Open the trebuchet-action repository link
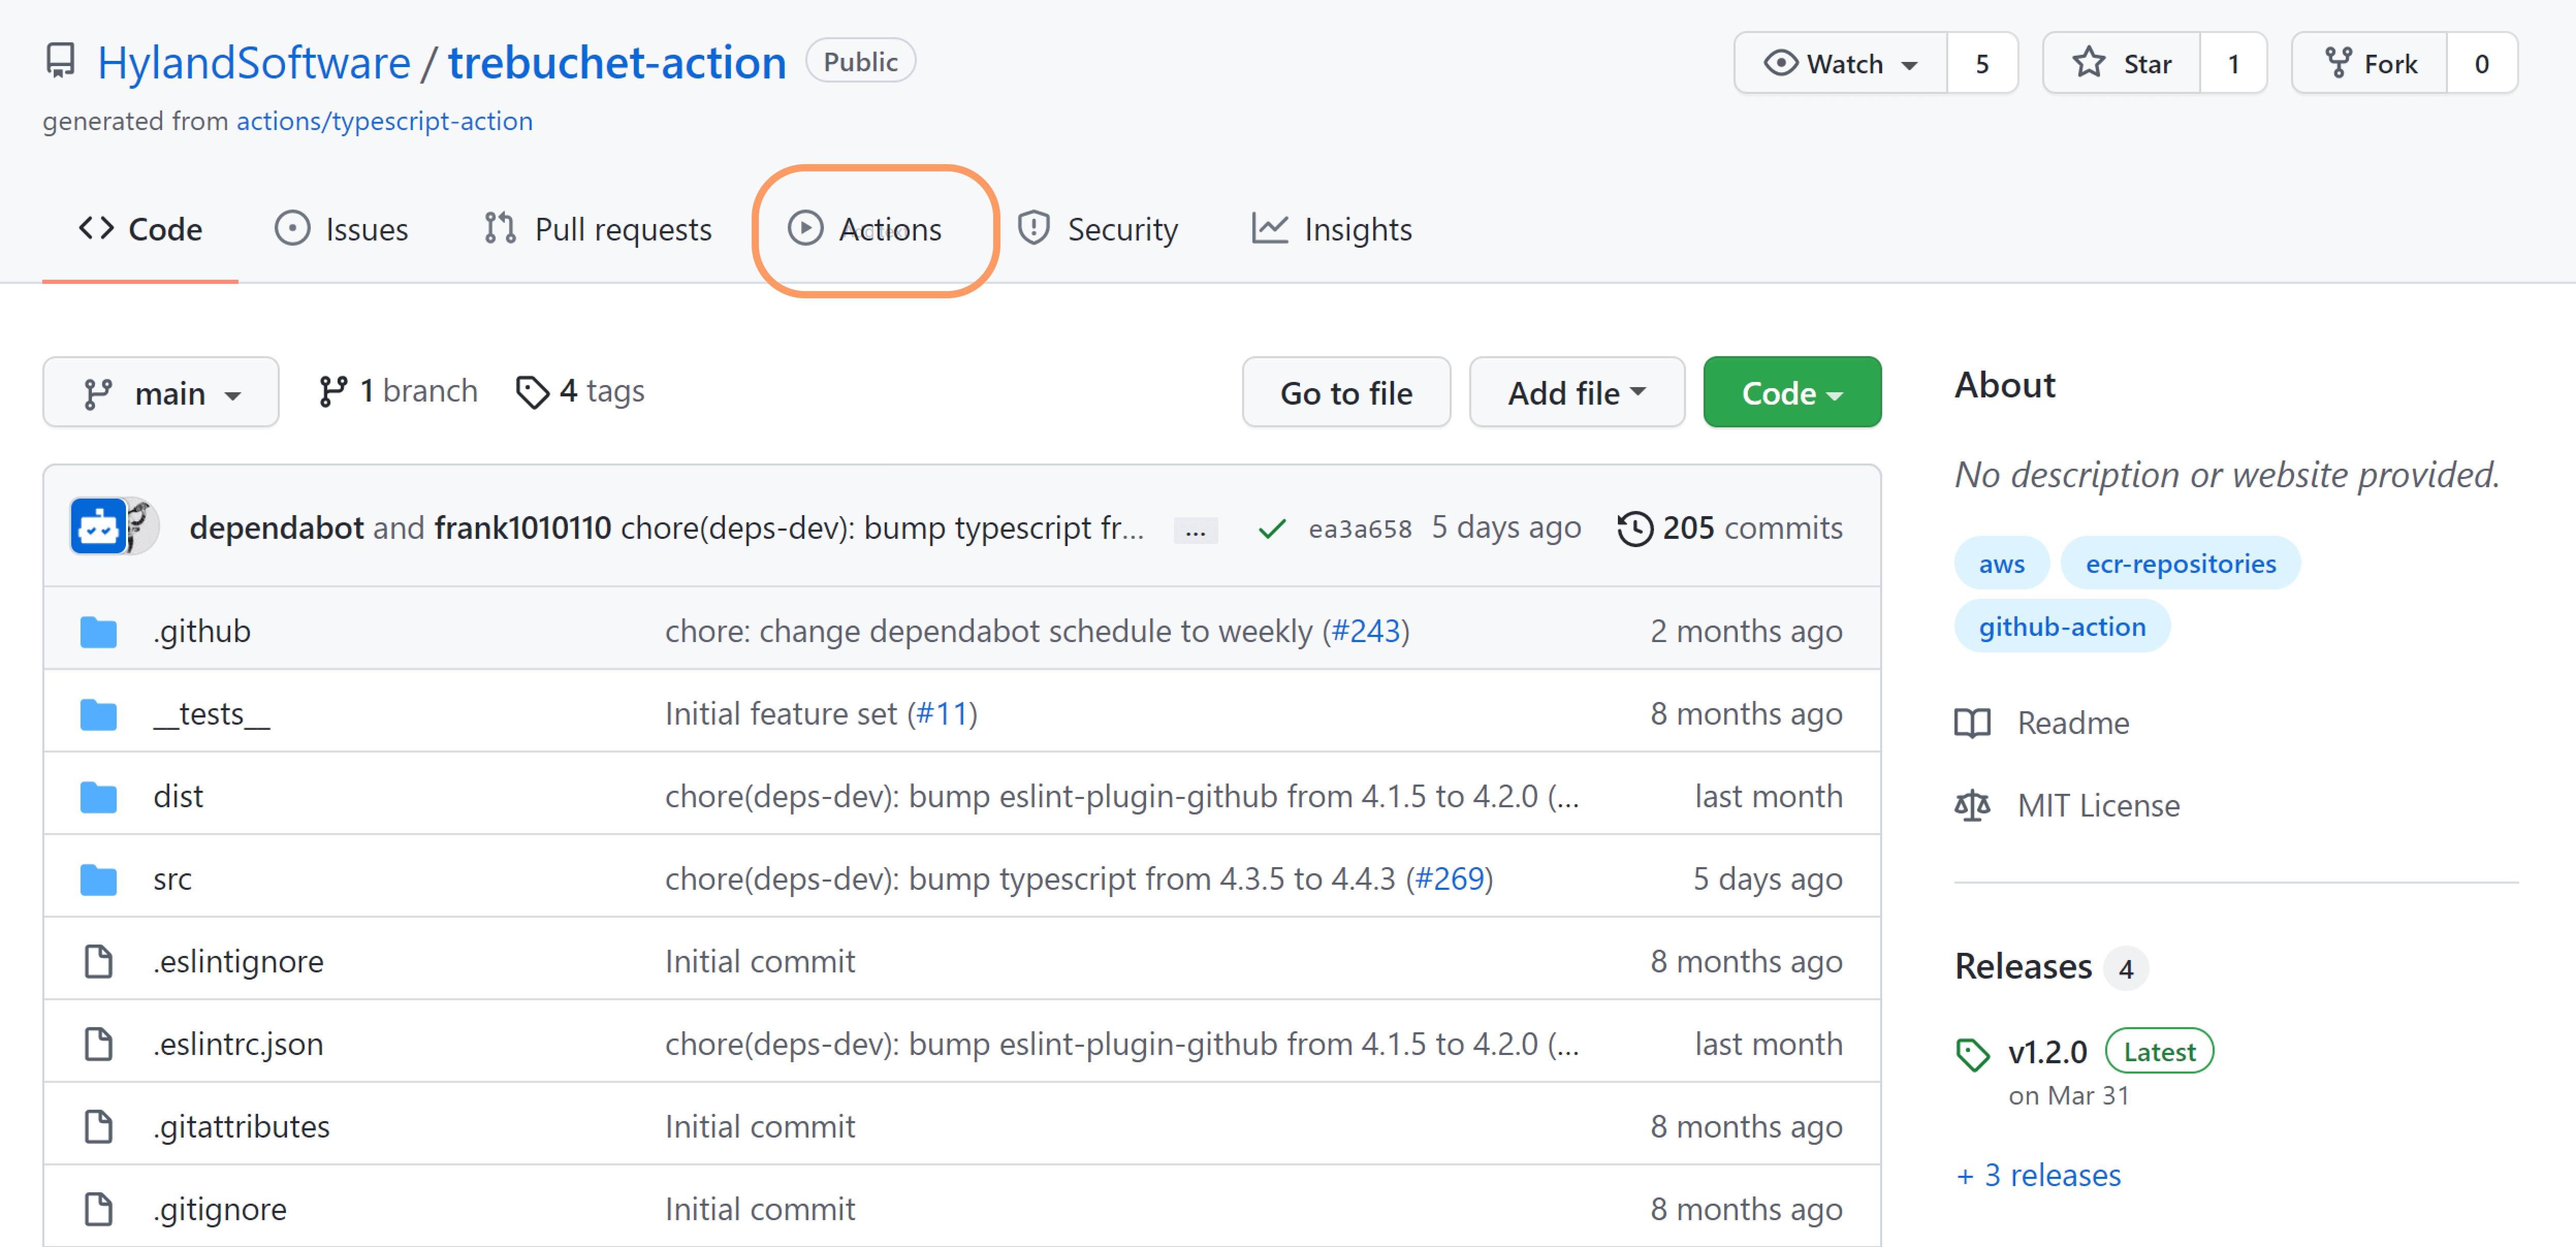 617,62
